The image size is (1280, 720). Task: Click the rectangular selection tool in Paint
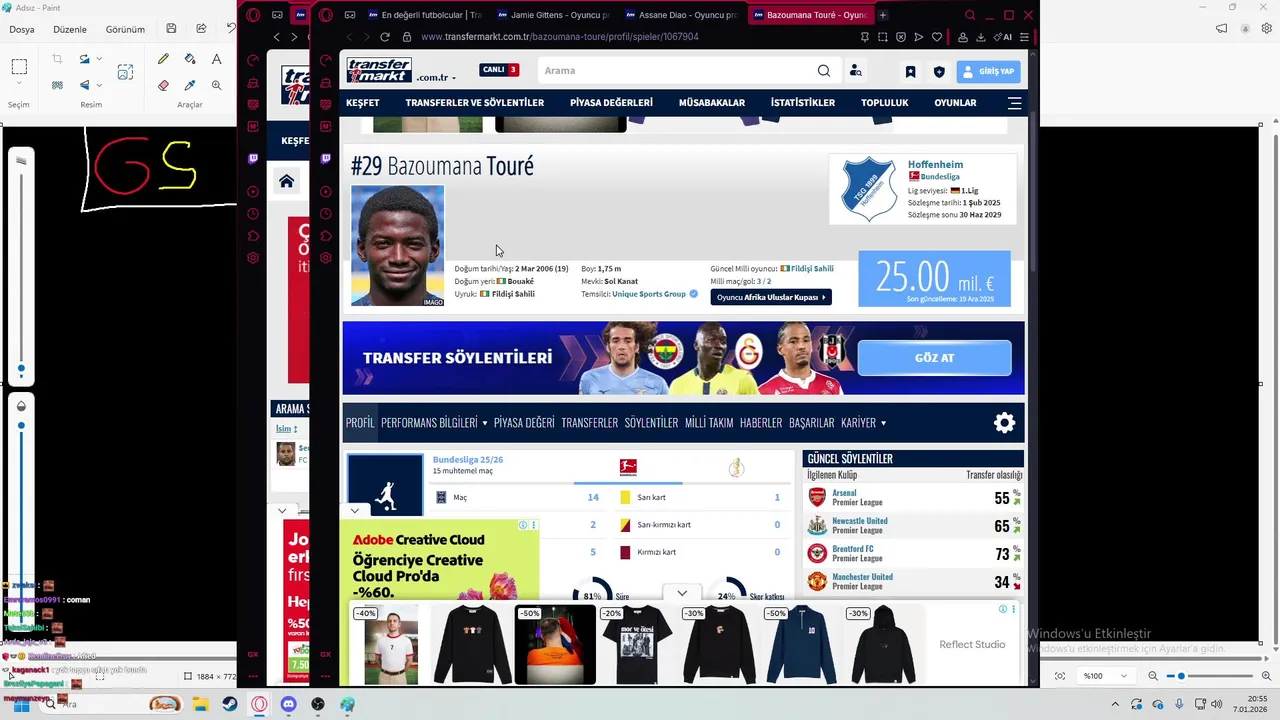point(19,67)
